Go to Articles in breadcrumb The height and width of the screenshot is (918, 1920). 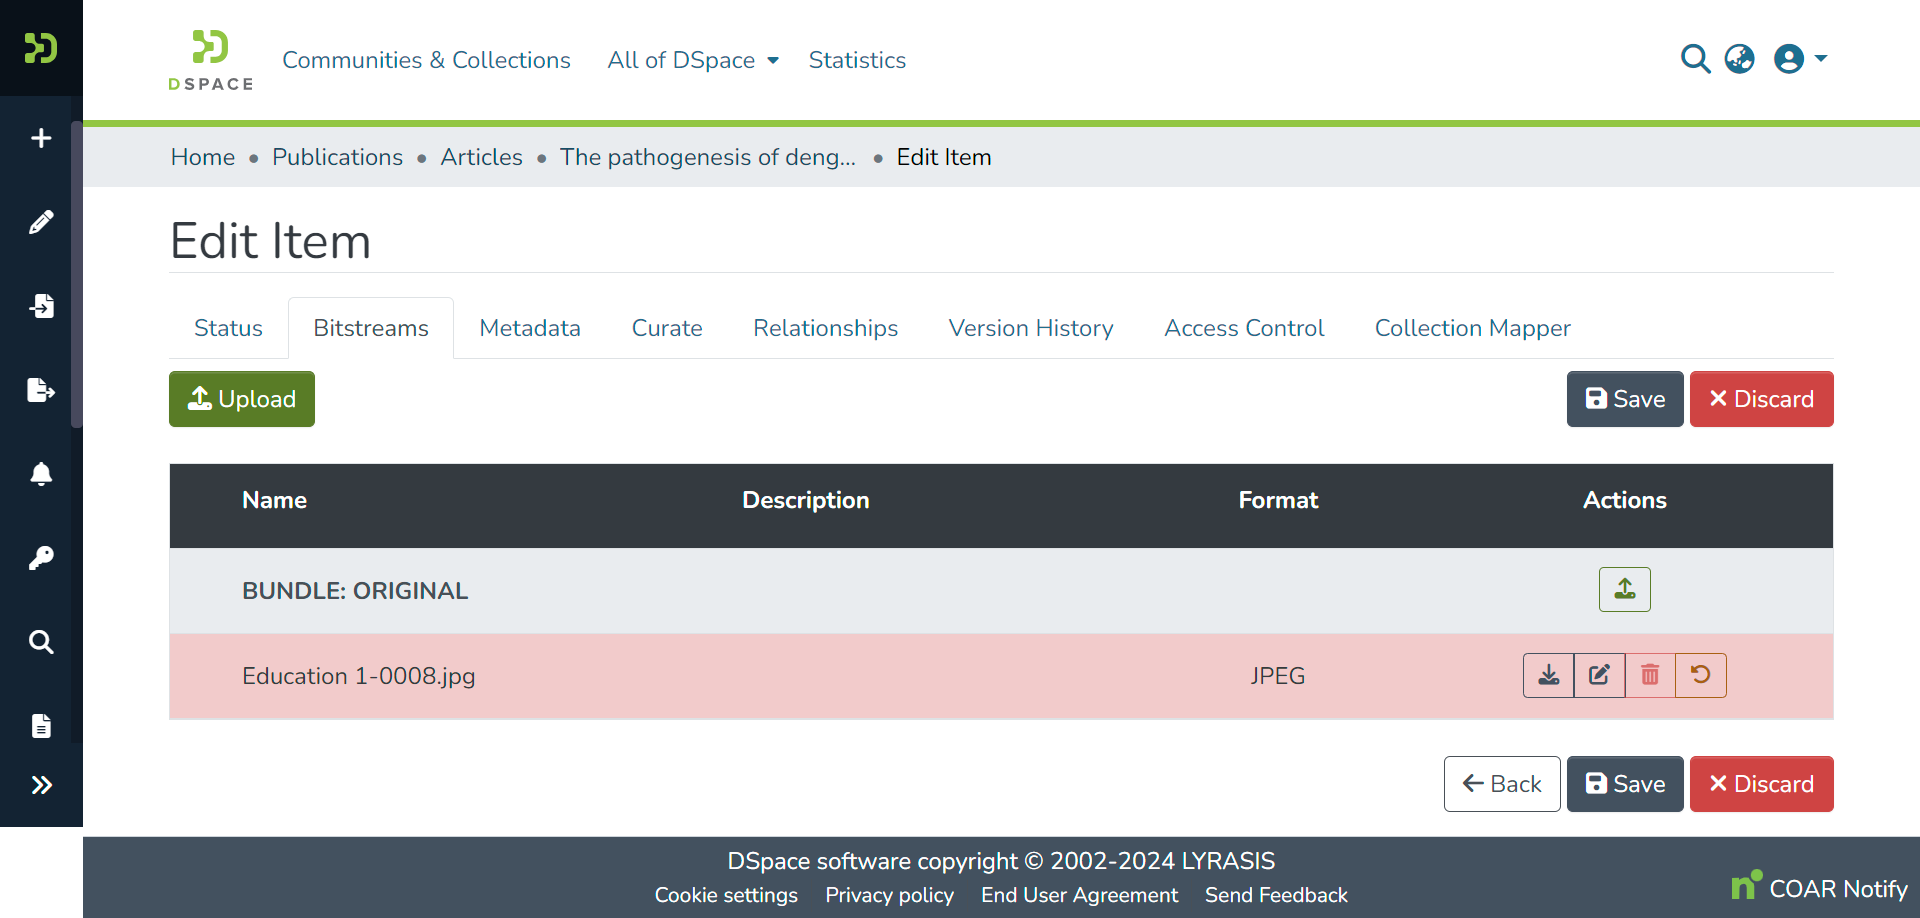pos(481,157)
